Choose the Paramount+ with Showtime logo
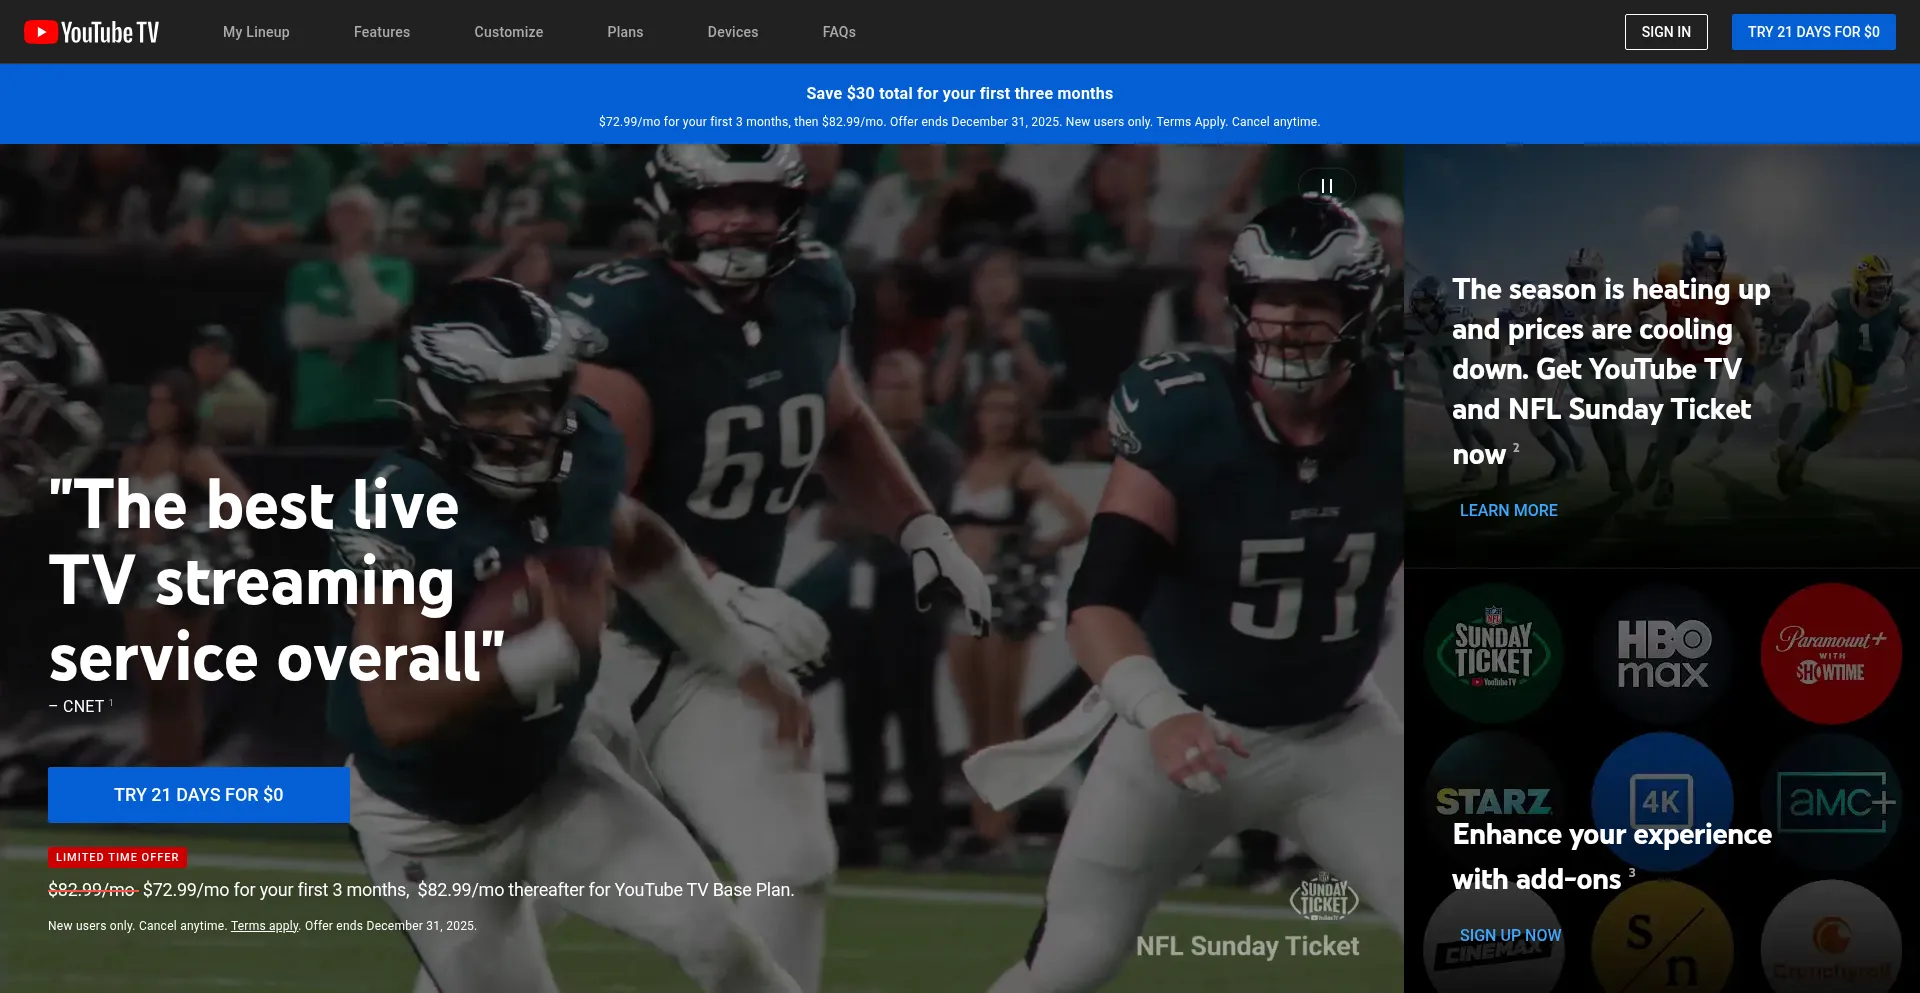 (1830, 654)
